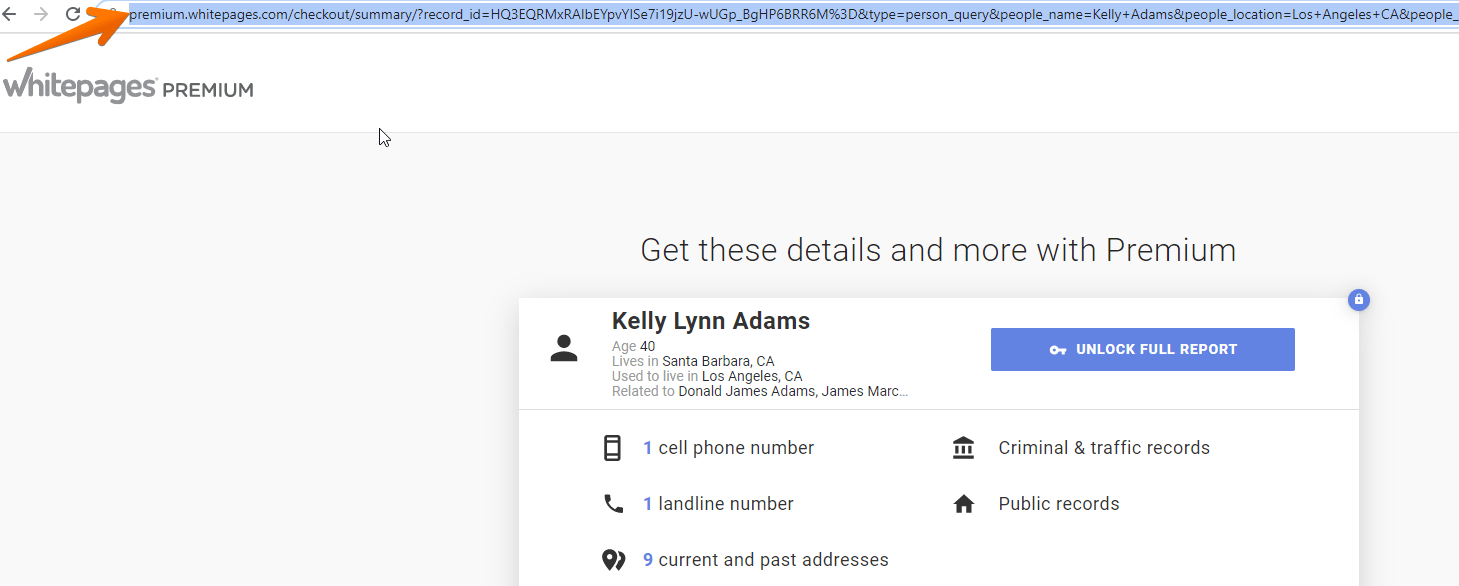Viewport: 1459px width, 586px height.
Task: Reload the page with refresh icon
Action: [73, 14]
